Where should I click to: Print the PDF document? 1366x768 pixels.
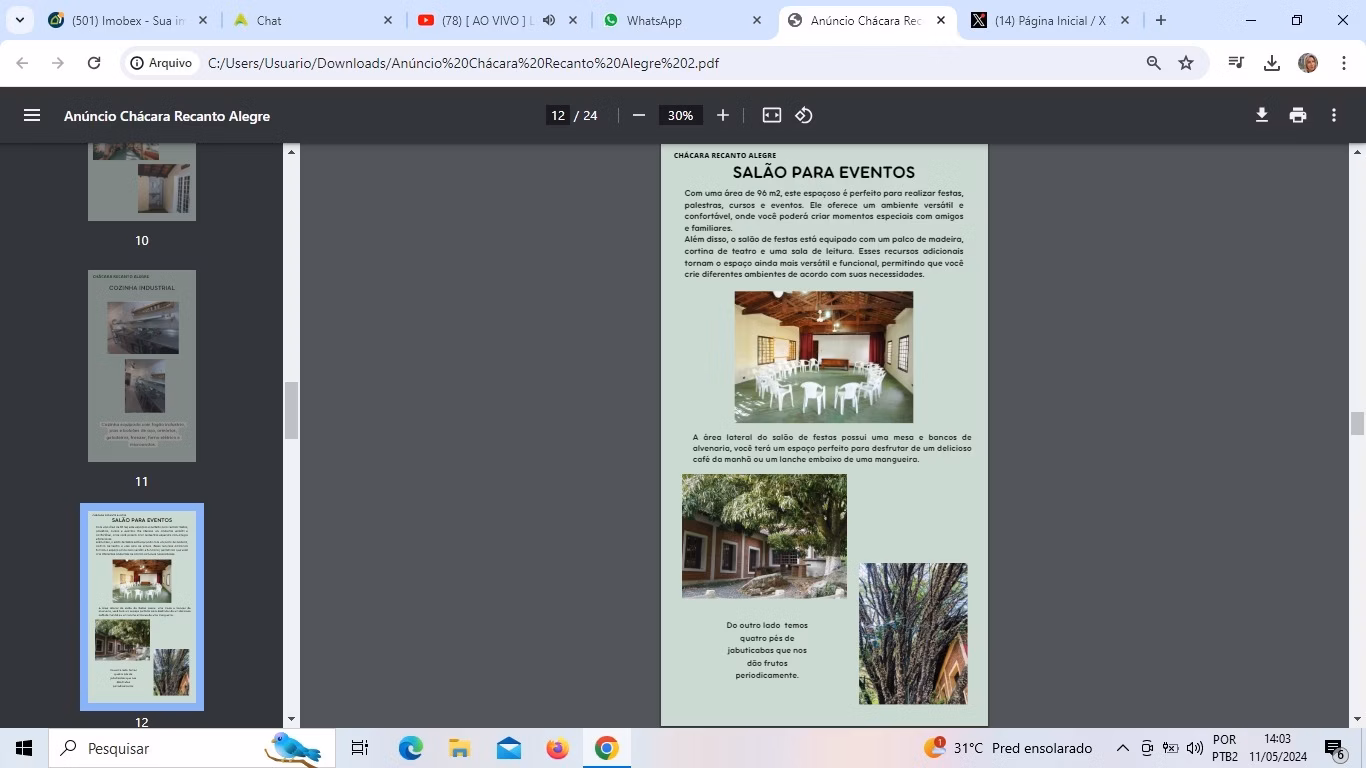[1298, 115]
